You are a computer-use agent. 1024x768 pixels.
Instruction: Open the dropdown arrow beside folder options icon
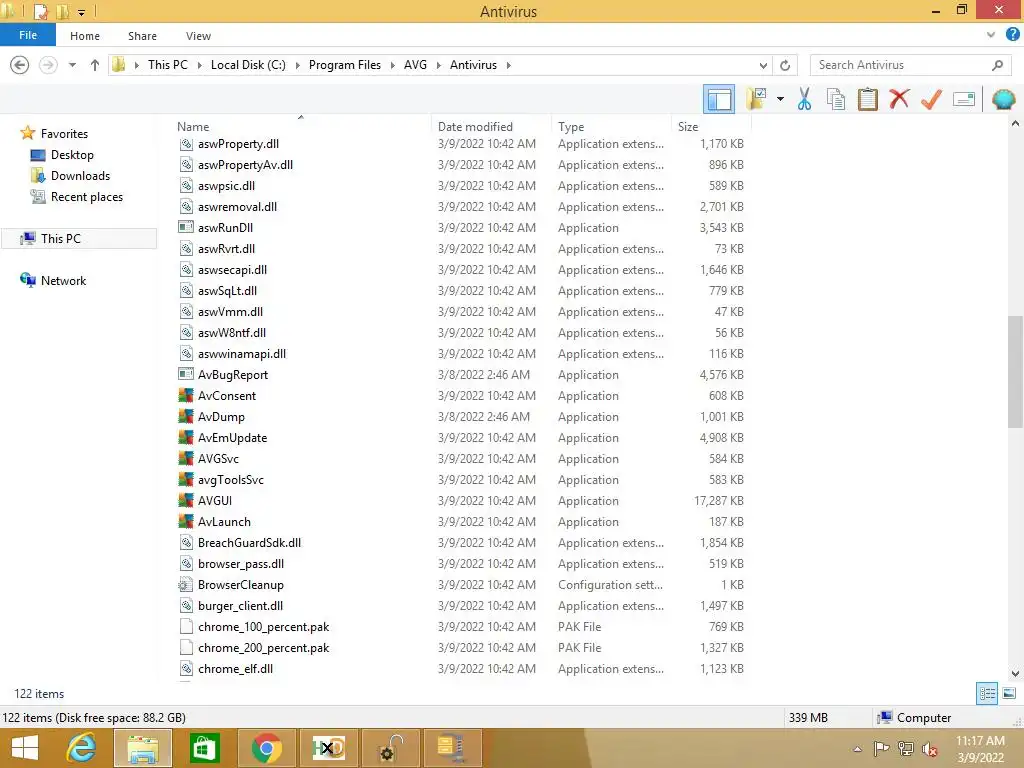click(780, 99)
